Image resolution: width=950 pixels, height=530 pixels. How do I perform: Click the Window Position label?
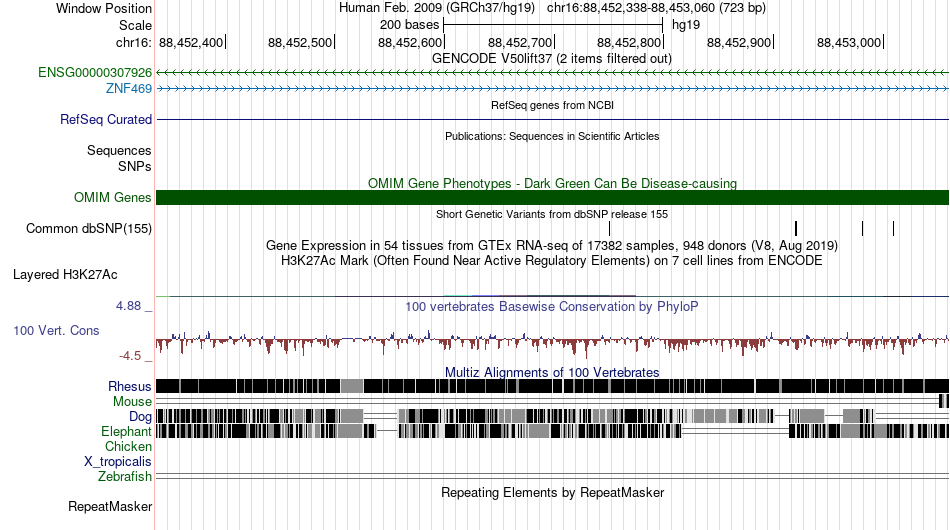click(104, 8)
